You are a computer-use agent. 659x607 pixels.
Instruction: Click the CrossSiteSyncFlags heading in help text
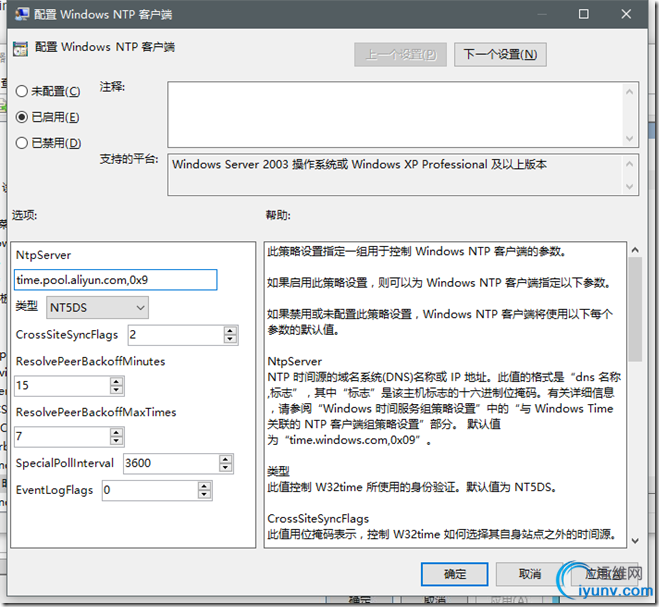(x=318, y=519)
